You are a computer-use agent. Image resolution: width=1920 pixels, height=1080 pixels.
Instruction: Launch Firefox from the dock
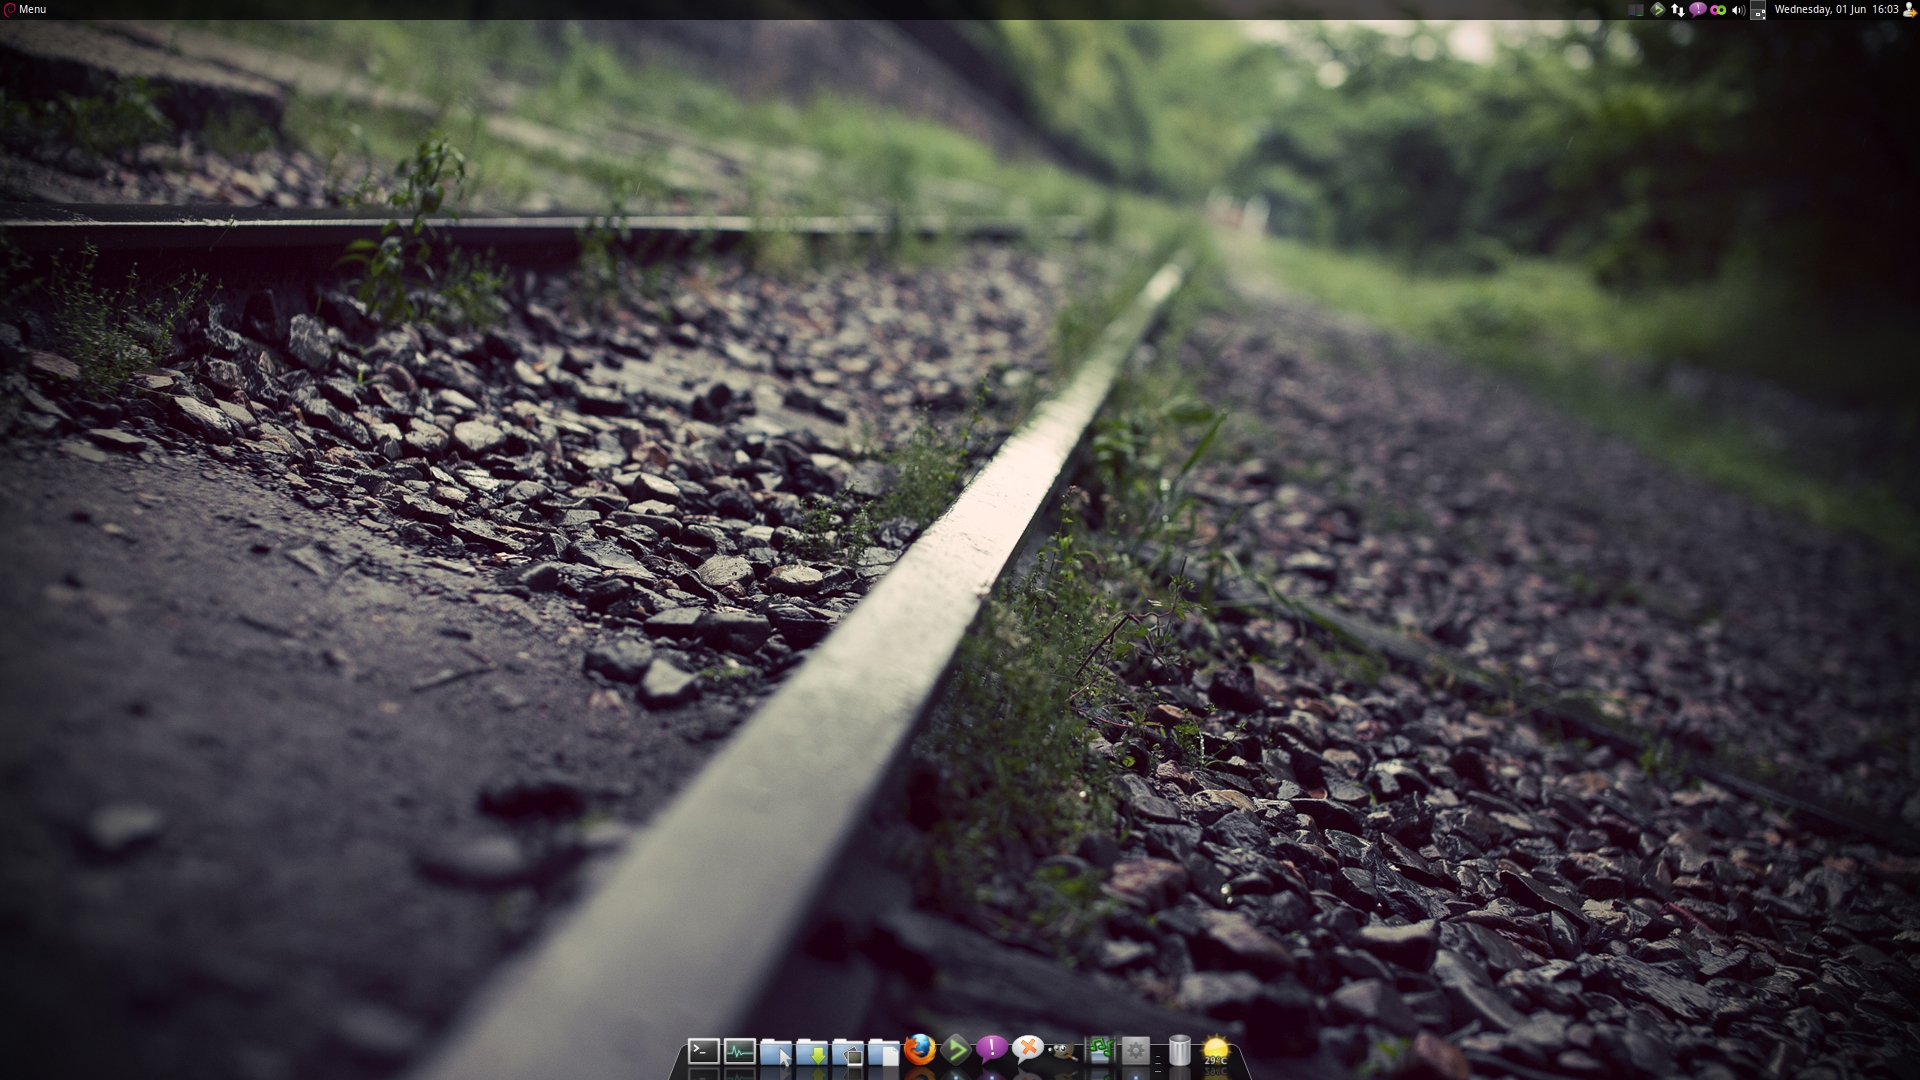[x=920, y=1049]
